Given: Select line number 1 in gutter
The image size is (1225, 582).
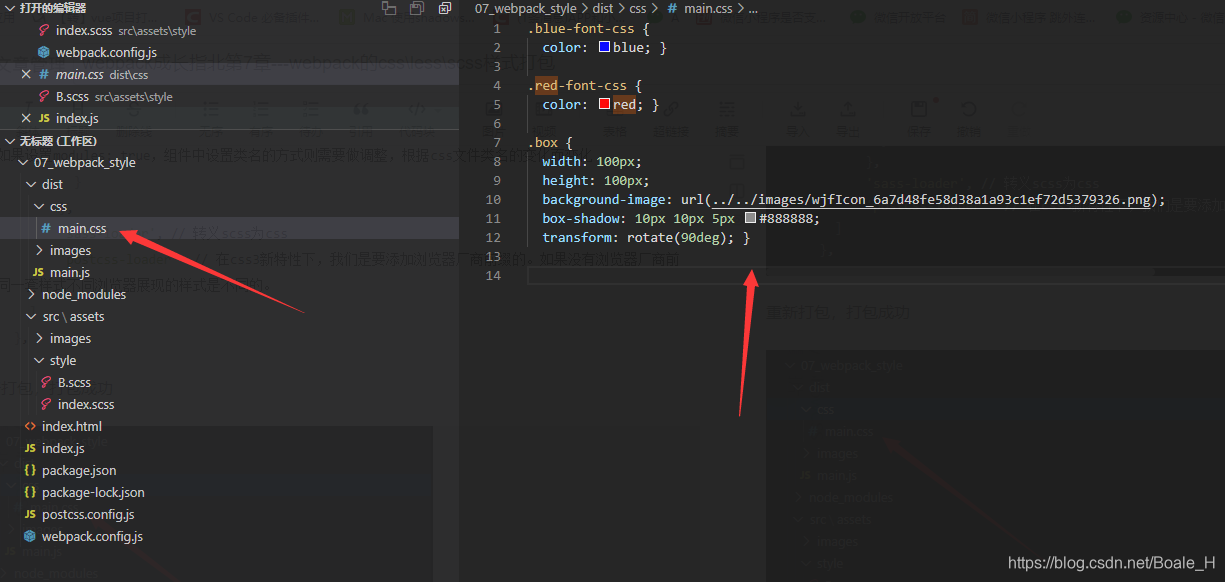Looking at the screenshot, I should pos(497,28).
